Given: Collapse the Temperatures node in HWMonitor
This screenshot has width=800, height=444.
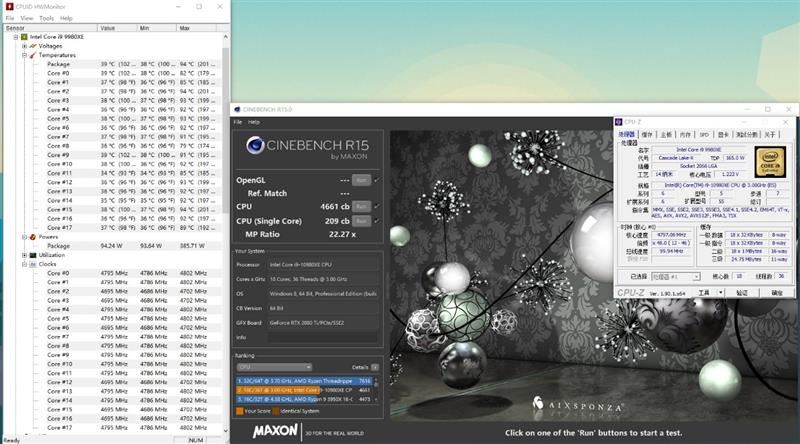Looking at the screenshot, I should (x=24, y=55).
